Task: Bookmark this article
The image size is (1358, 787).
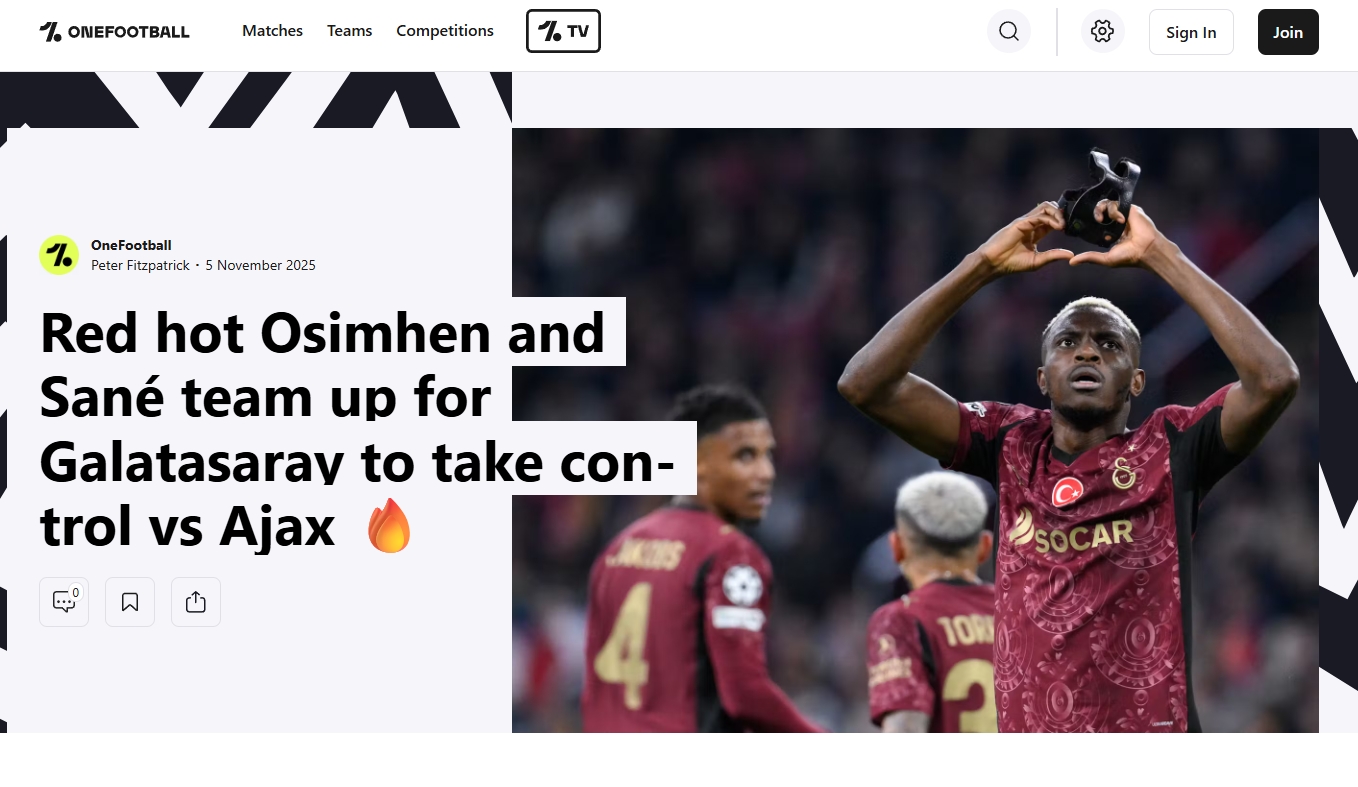Action: coord(130,602)
